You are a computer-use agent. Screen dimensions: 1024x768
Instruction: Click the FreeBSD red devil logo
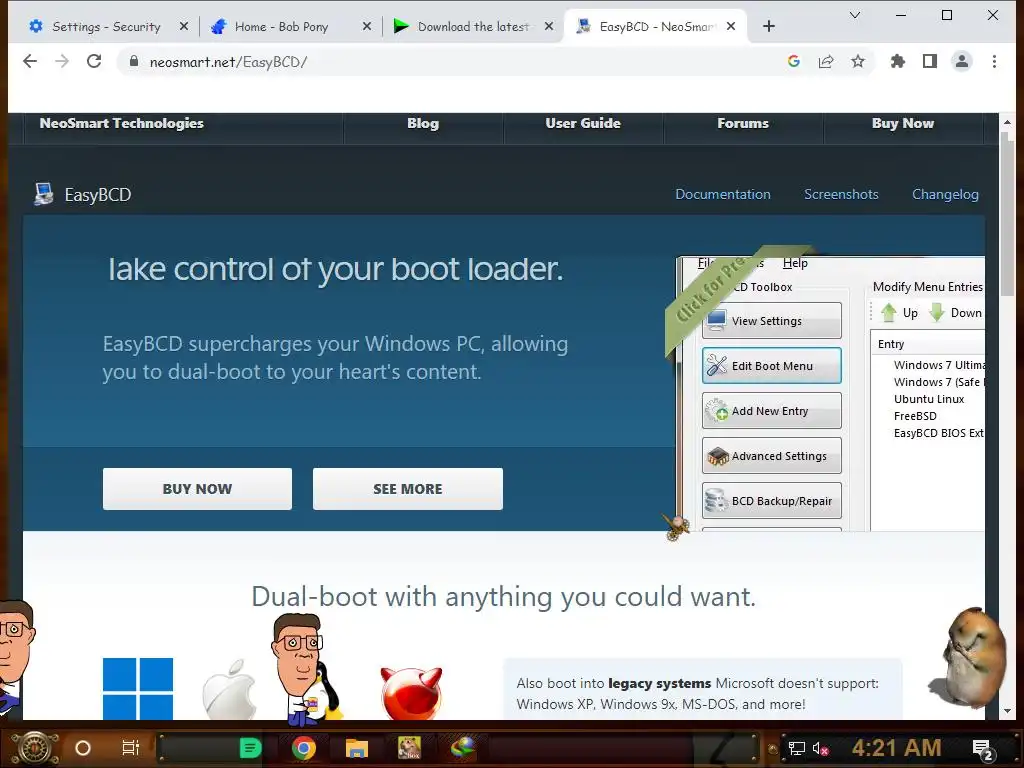(411, 694)
